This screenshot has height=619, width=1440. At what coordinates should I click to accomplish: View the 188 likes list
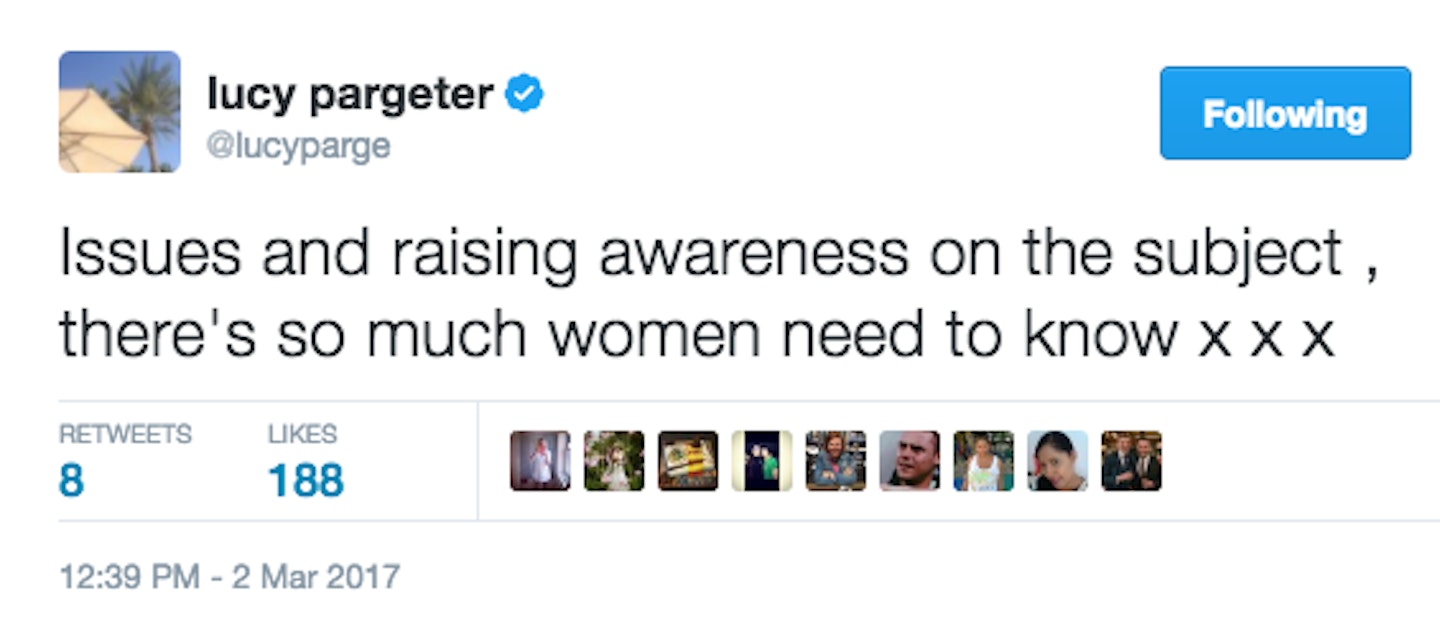[306, 480]
